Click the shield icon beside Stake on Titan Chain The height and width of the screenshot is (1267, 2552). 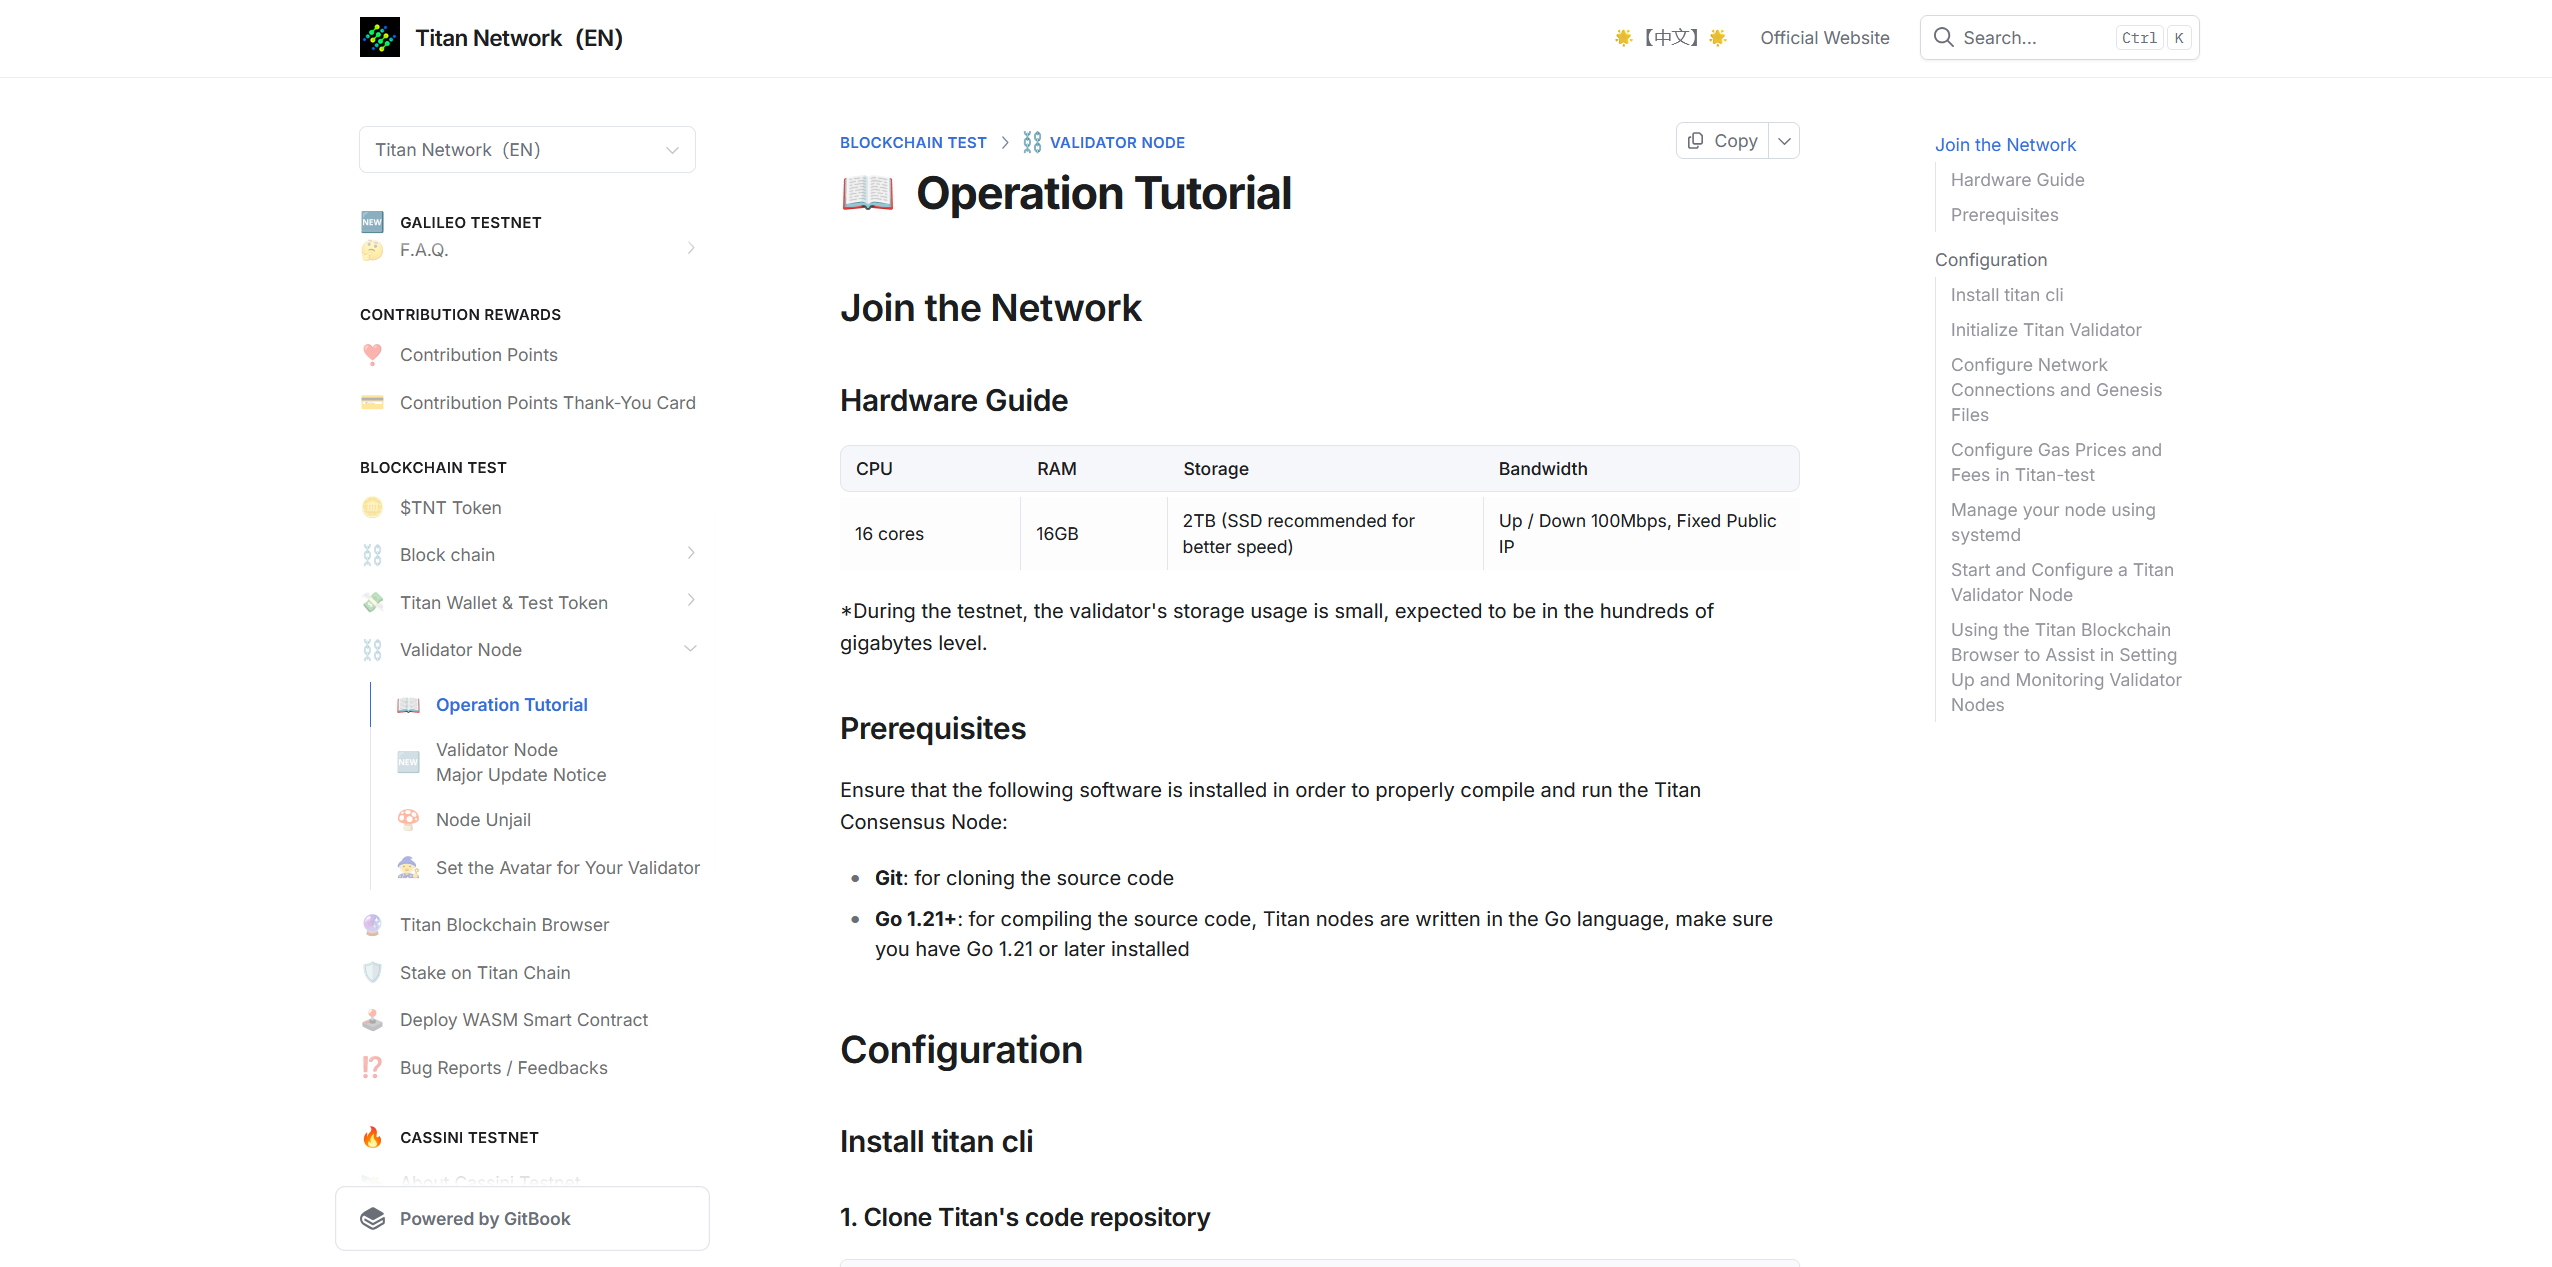tap(372, 972)
